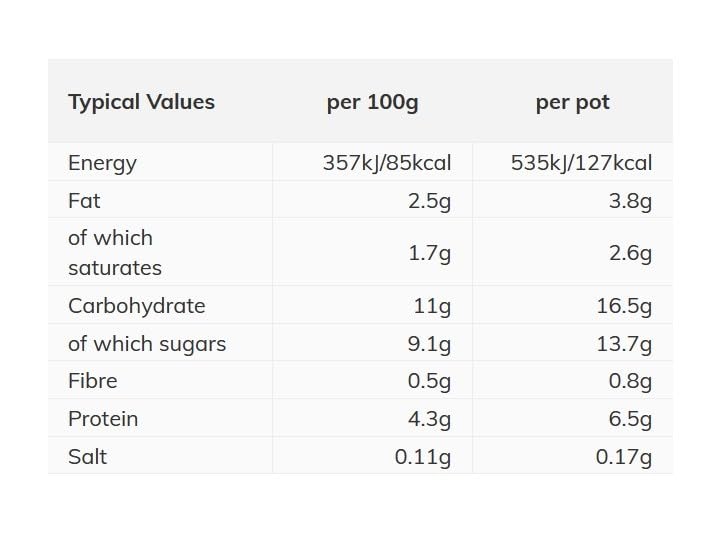This screenshot has width=720, height=550.
Task: Select the 0.8g fibre per pot value
Action: [630, 381]
